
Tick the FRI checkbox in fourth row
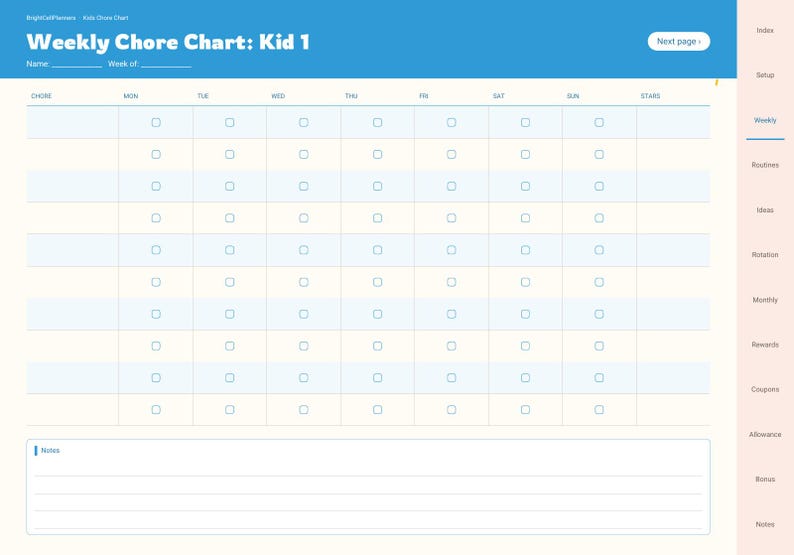click(451, 218)
